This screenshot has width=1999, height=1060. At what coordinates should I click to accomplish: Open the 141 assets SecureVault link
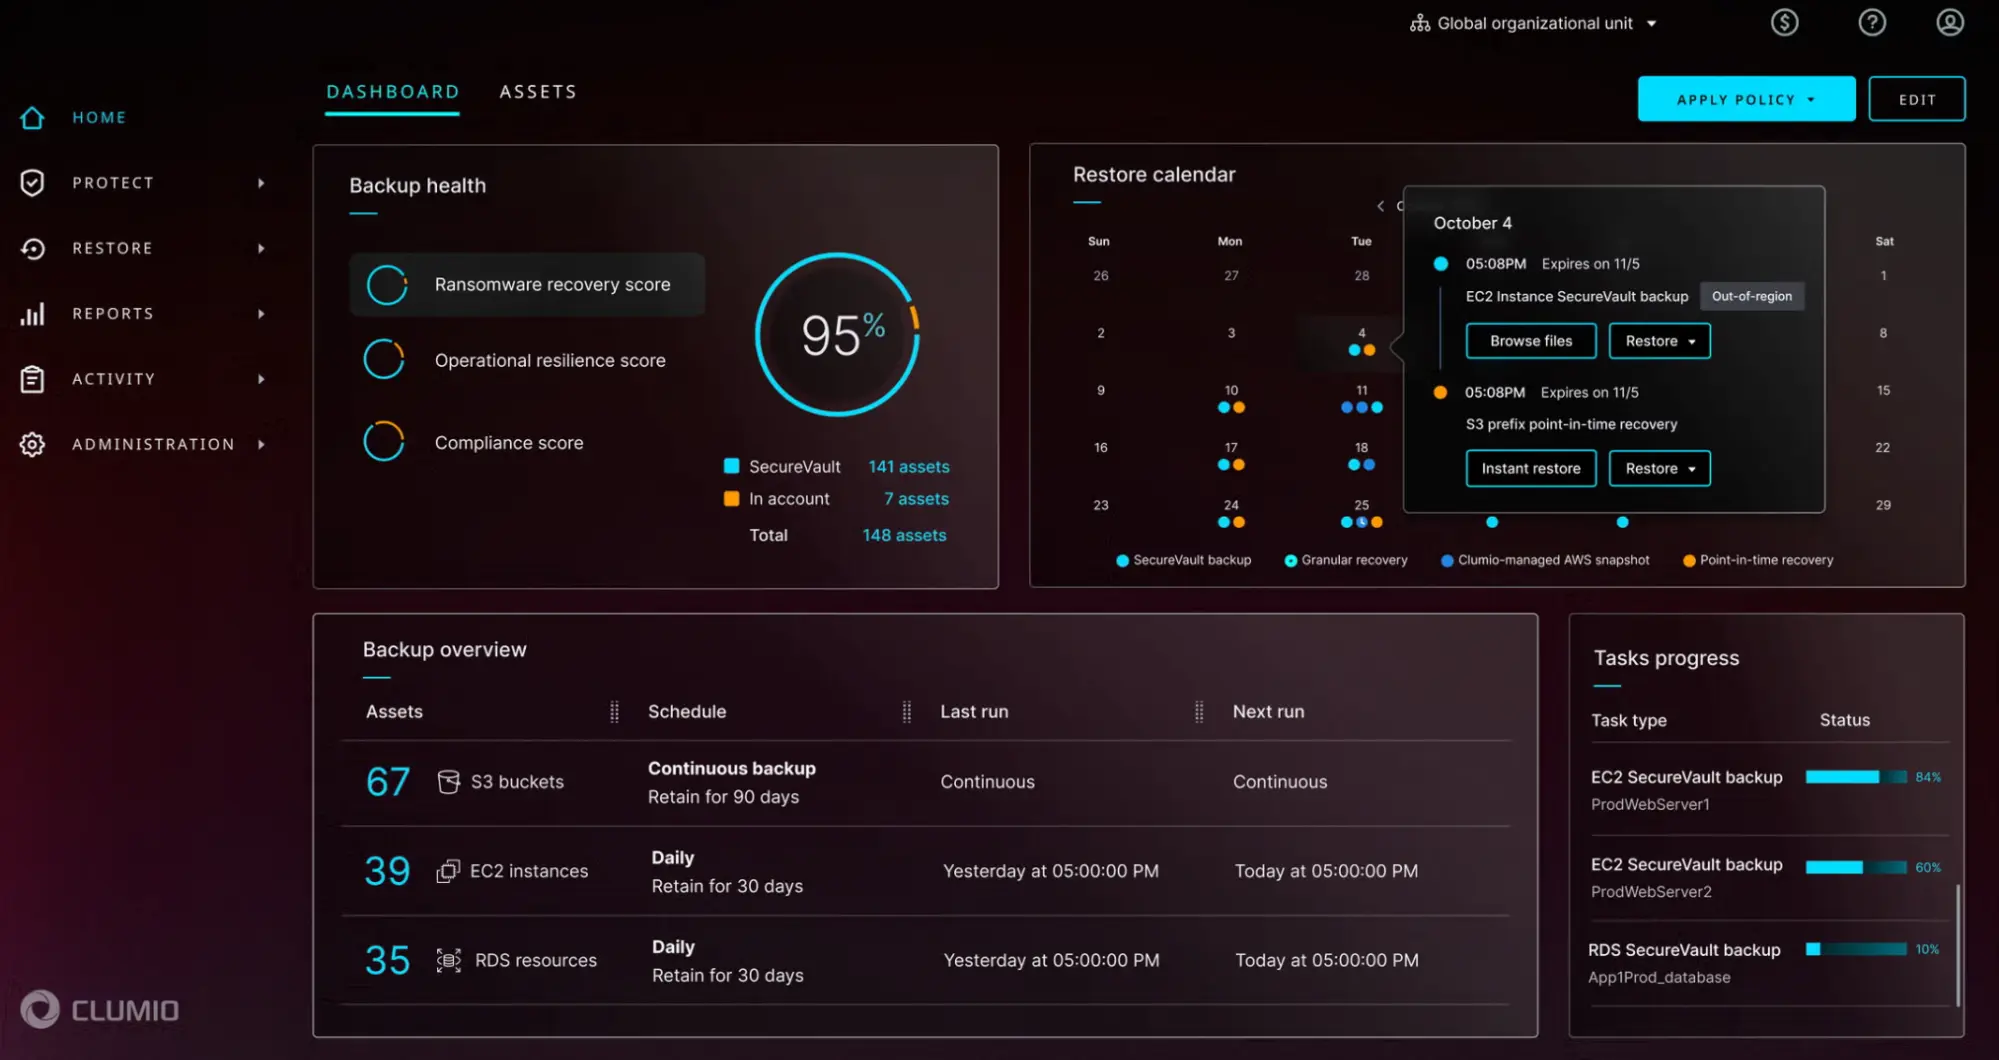908,467
